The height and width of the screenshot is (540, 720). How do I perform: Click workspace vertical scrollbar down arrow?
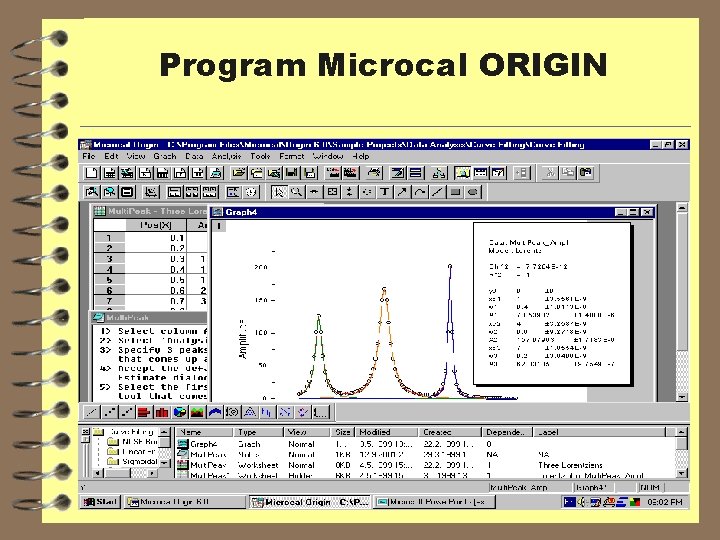click(x=682, y=397)
